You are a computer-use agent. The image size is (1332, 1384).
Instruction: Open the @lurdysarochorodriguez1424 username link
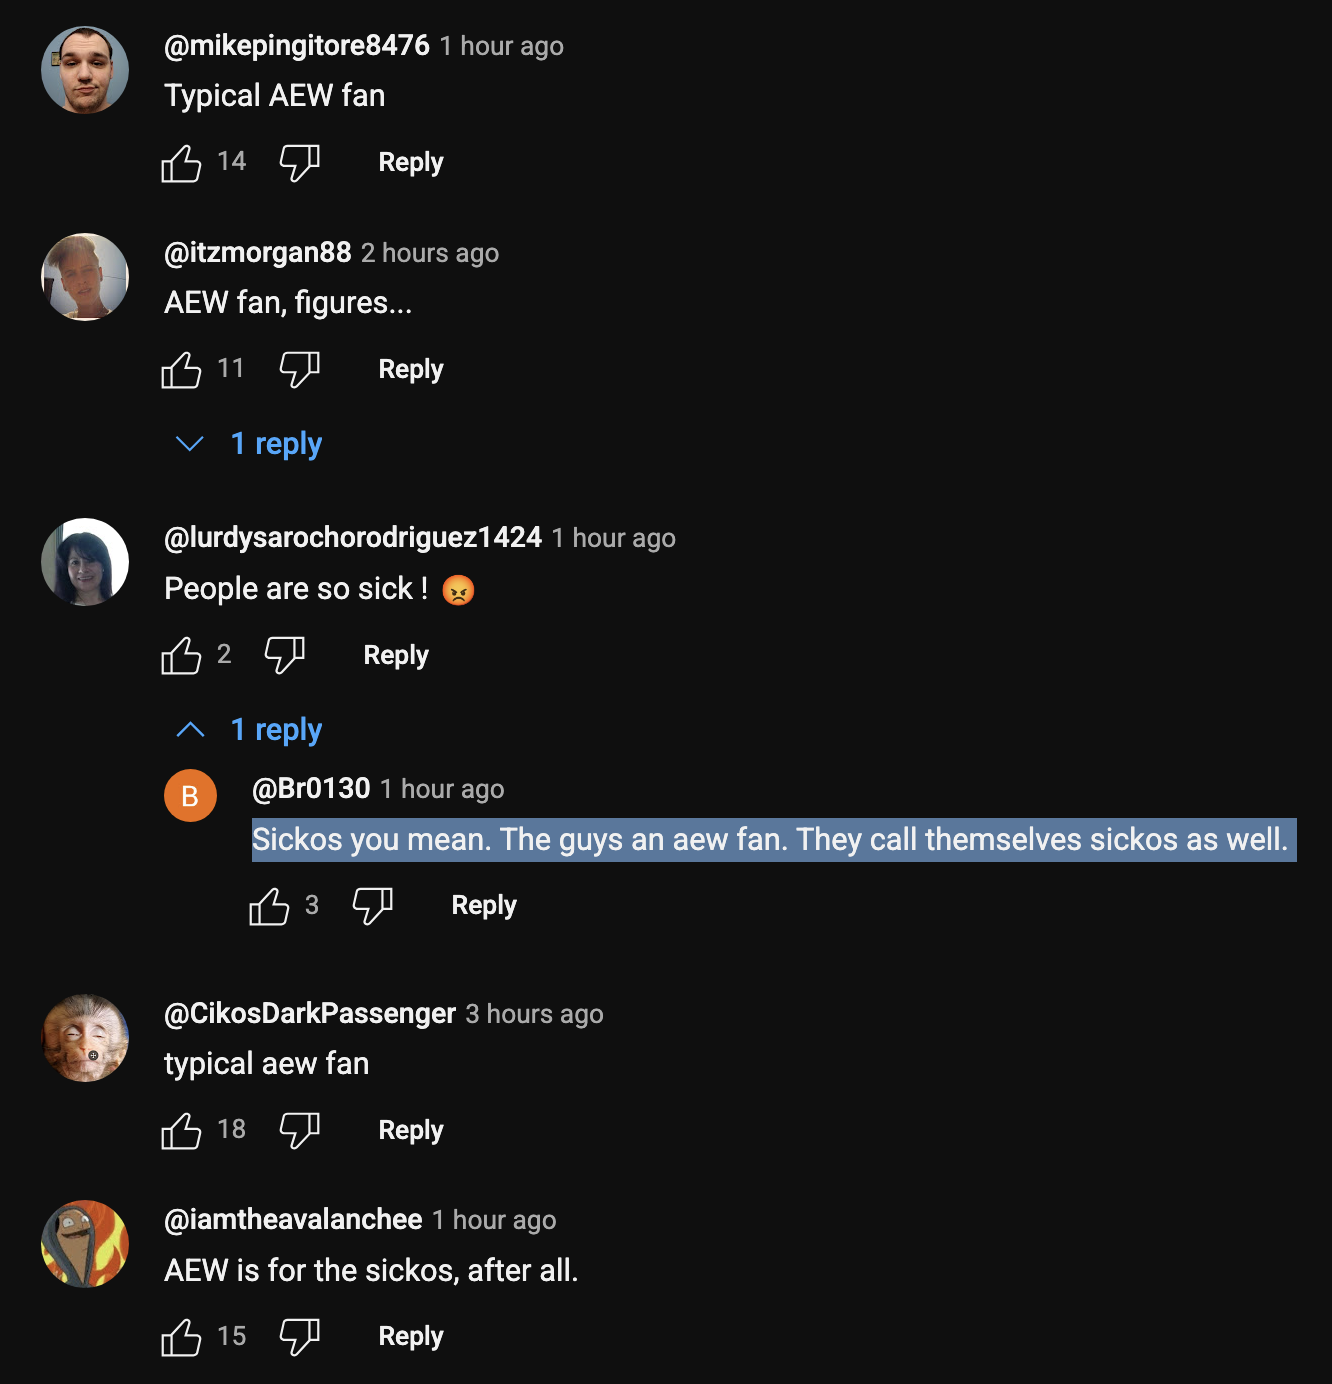[352, 538]
